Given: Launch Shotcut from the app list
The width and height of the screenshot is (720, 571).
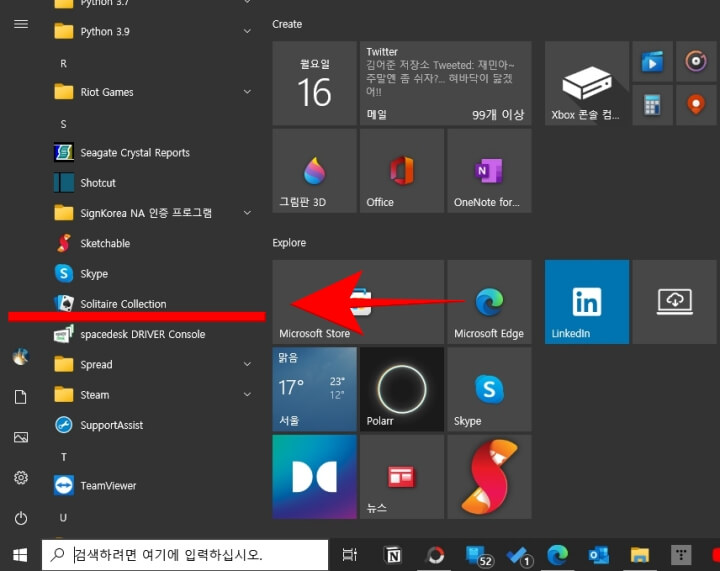Looking at the screenshot, I should click(x=152, y=183).
